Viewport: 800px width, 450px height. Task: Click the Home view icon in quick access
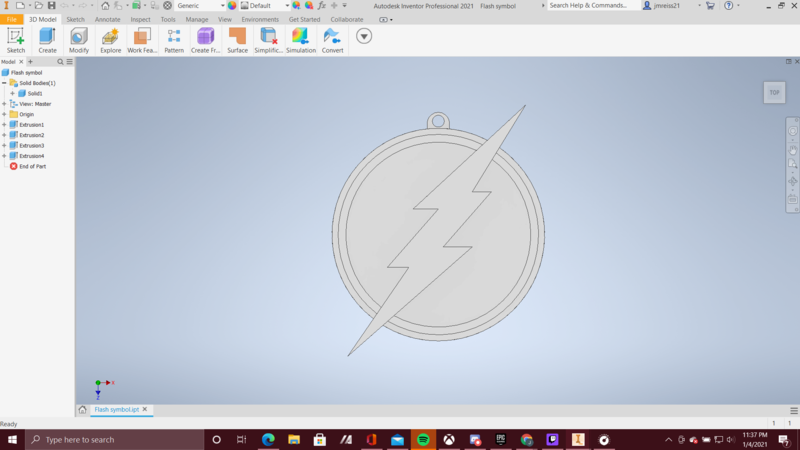[105, 6]
